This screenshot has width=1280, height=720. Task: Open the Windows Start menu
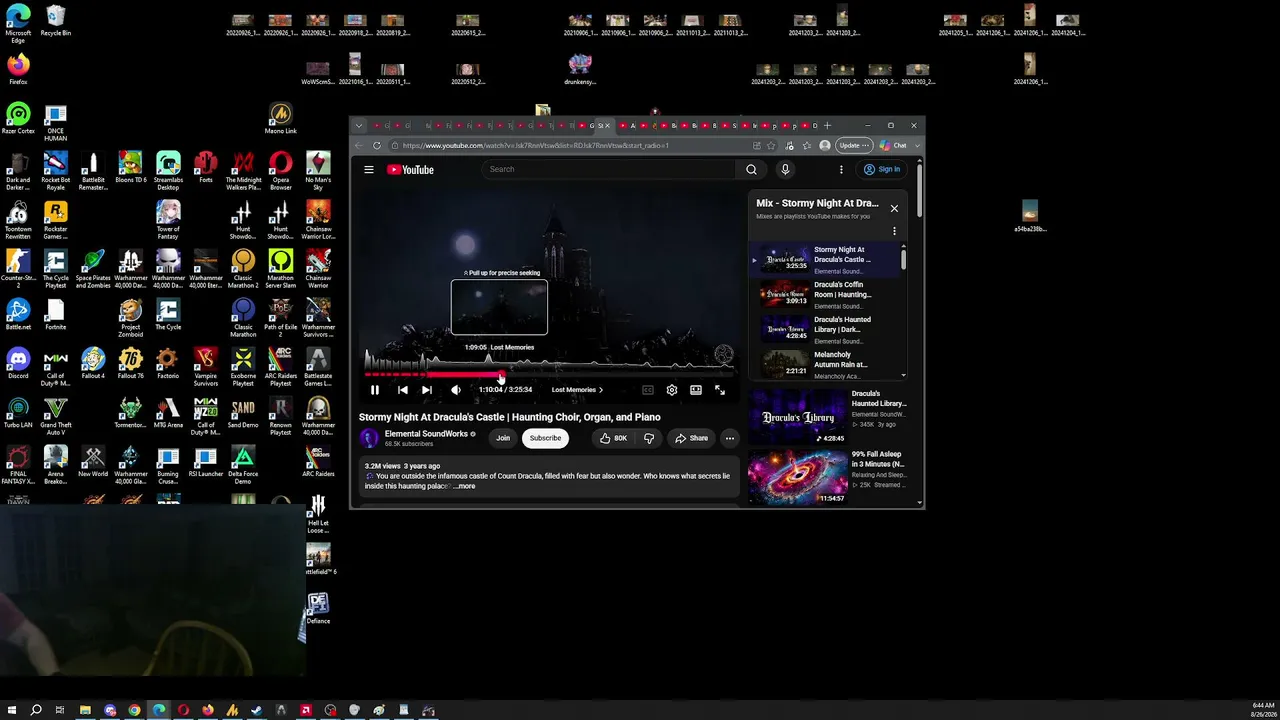[x=12, y=710]
